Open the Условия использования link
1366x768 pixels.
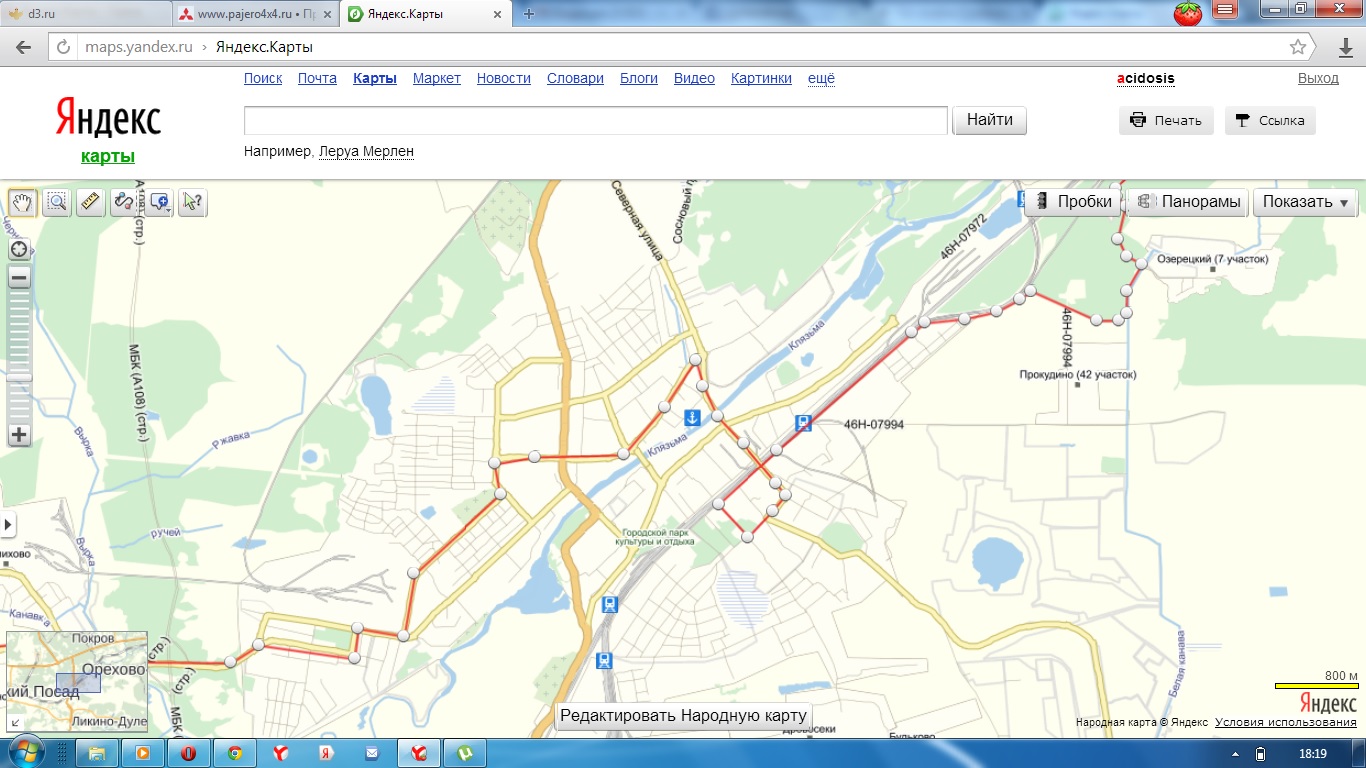[x=1286, y=722]
